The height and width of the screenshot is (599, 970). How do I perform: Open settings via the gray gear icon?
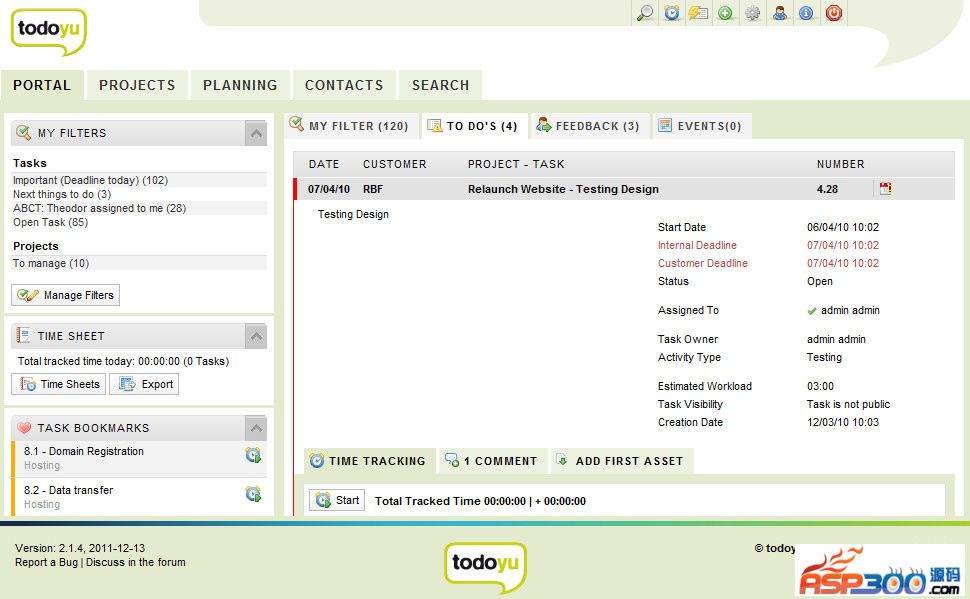pos(752,13)
